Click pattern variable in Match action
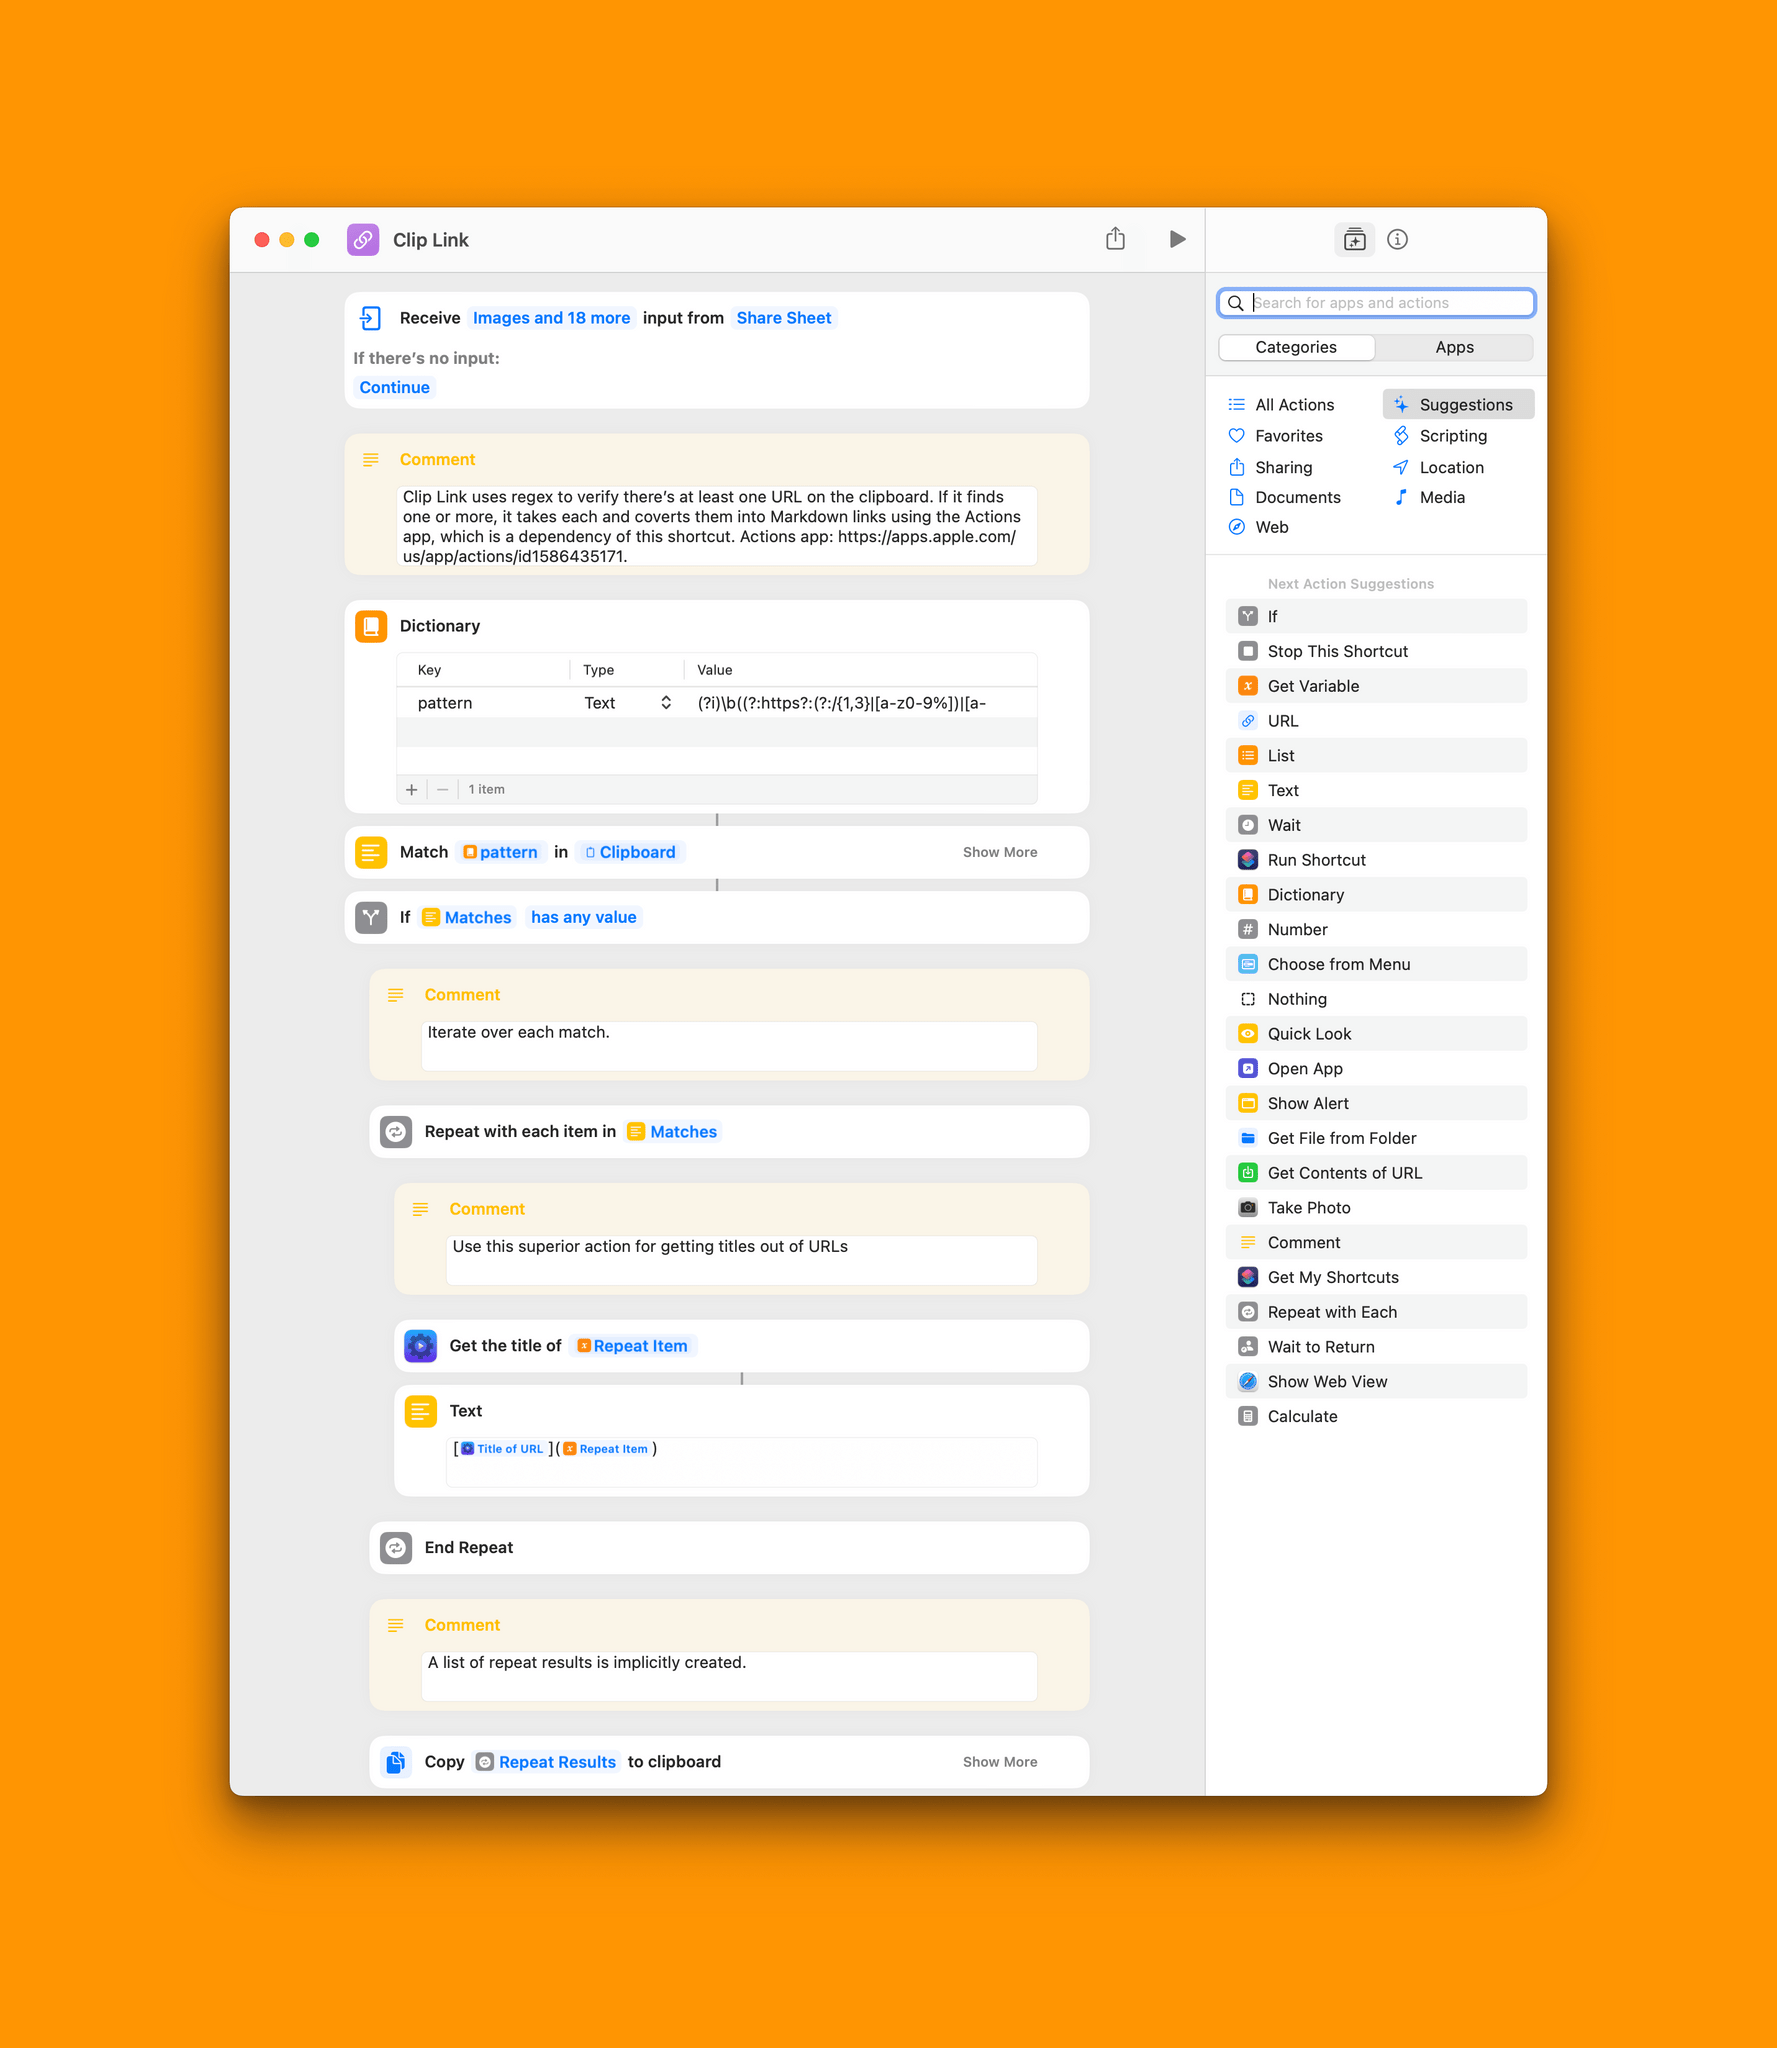 (500, 852)
